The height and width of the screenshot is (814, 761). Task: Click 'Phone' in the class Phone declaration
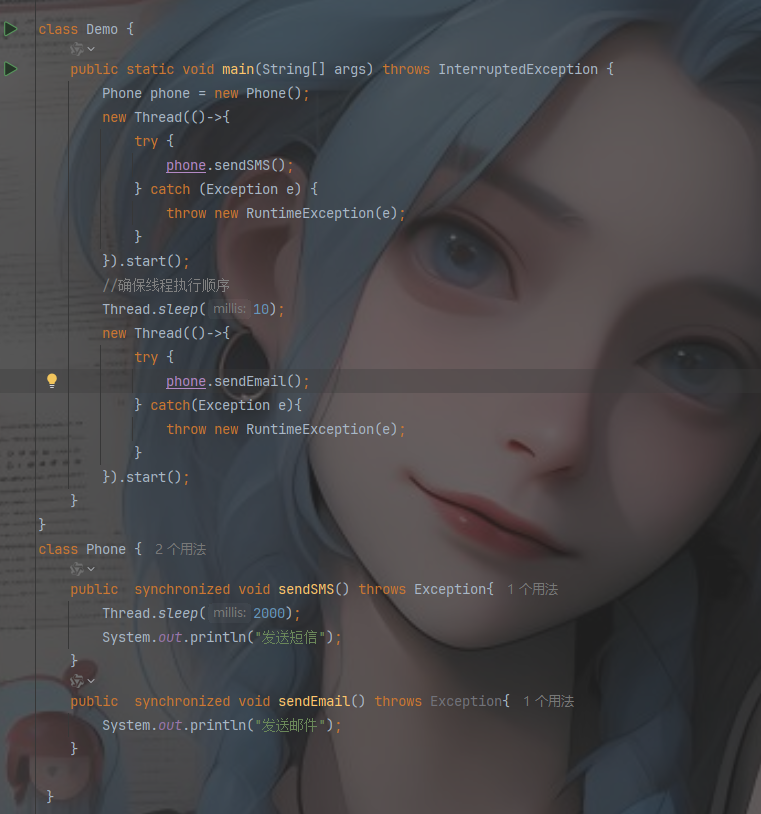point(106,549)
